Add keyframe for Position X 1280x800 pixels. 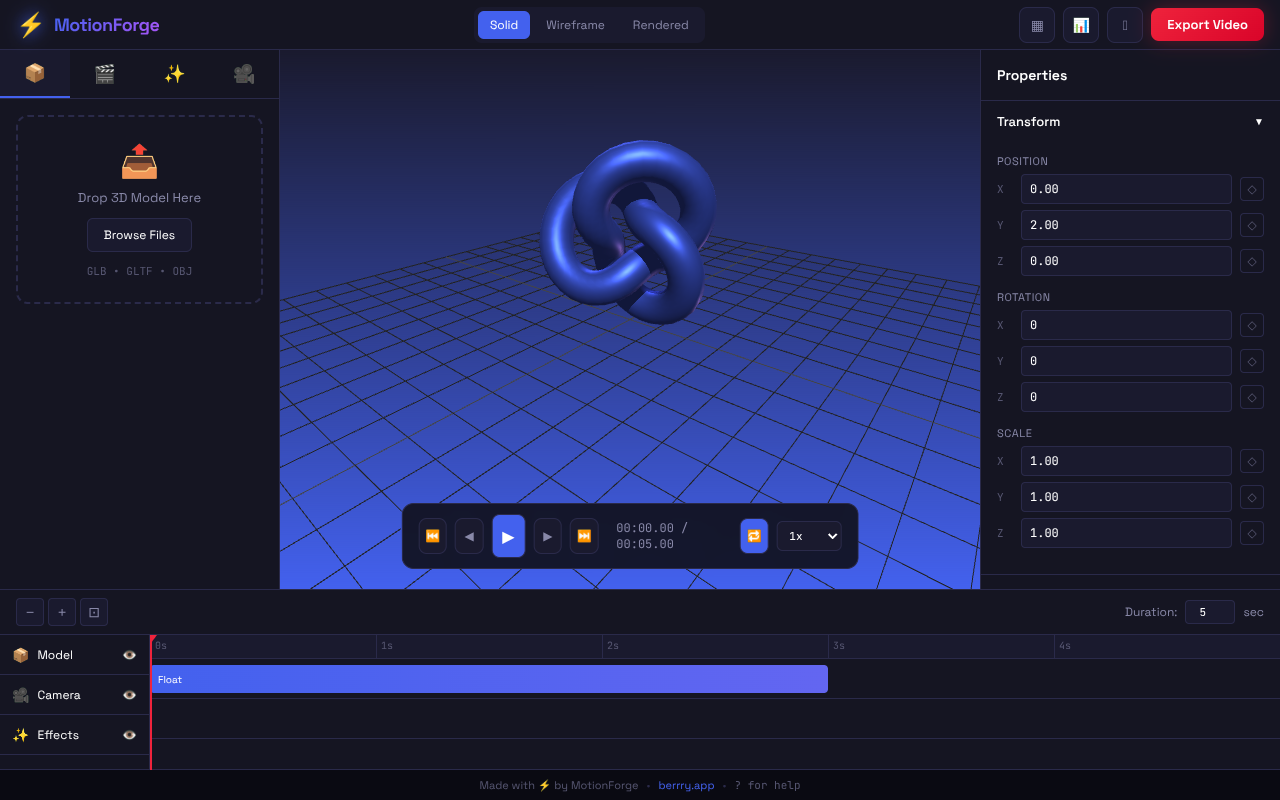tap(1252, 189)
